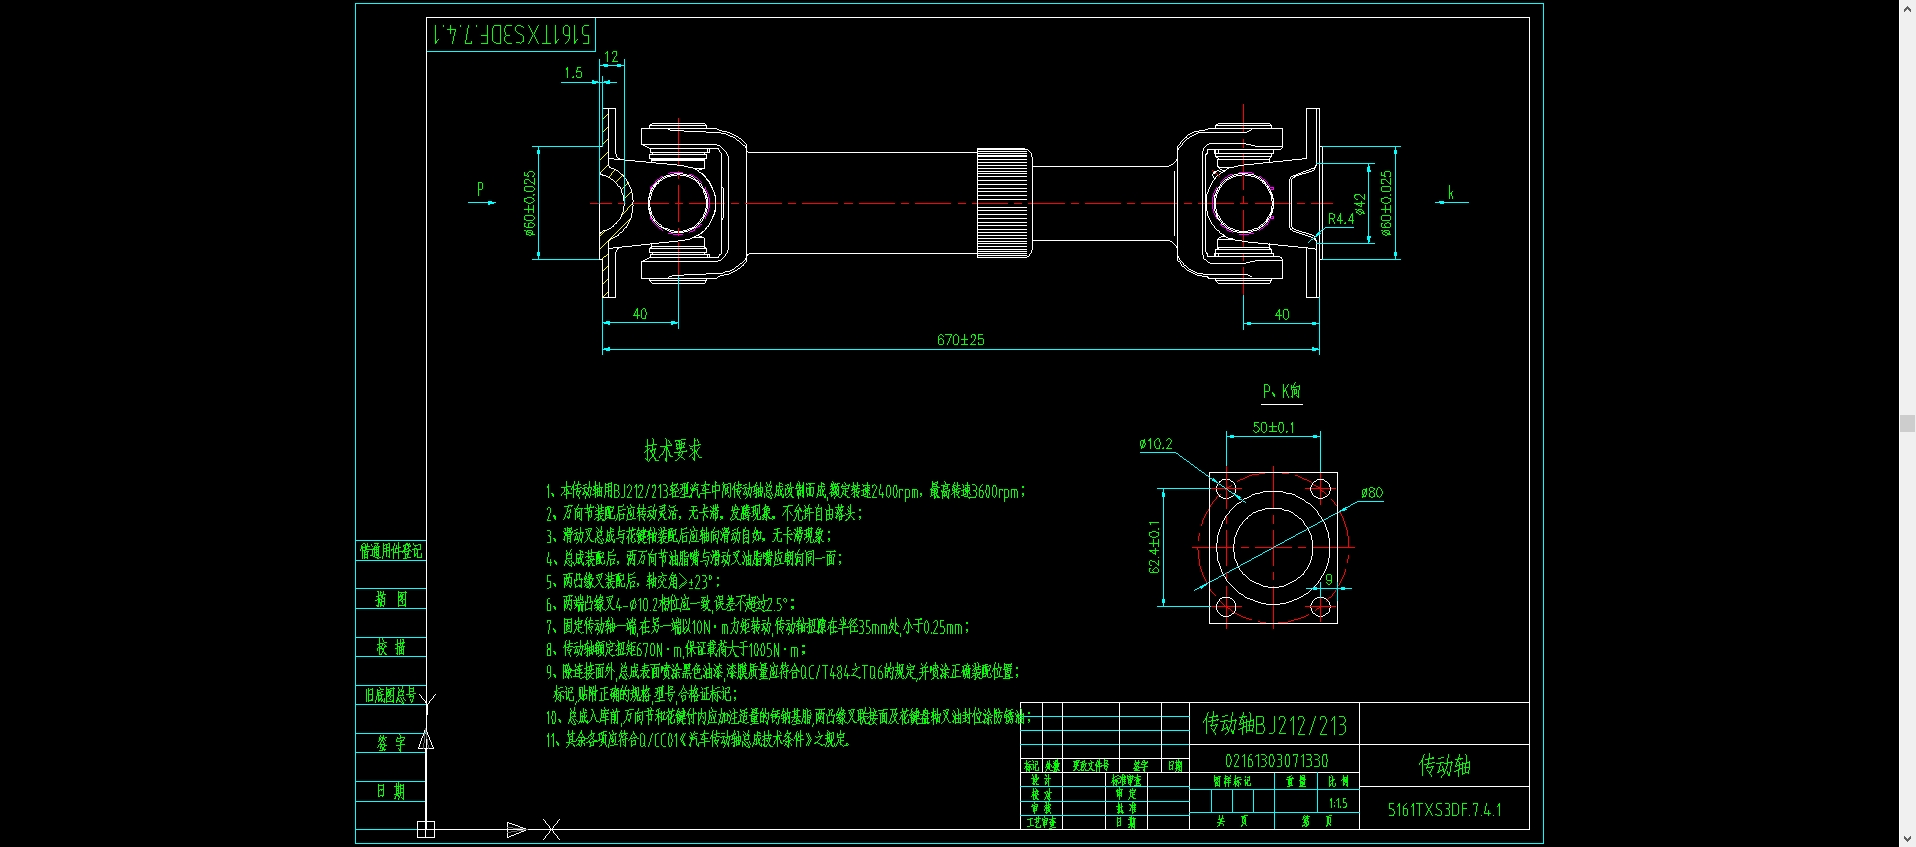This screenshot has width=1916, height=847.
Task: Click the vertical scrollbar thumb
Action: click(1907, 423)
